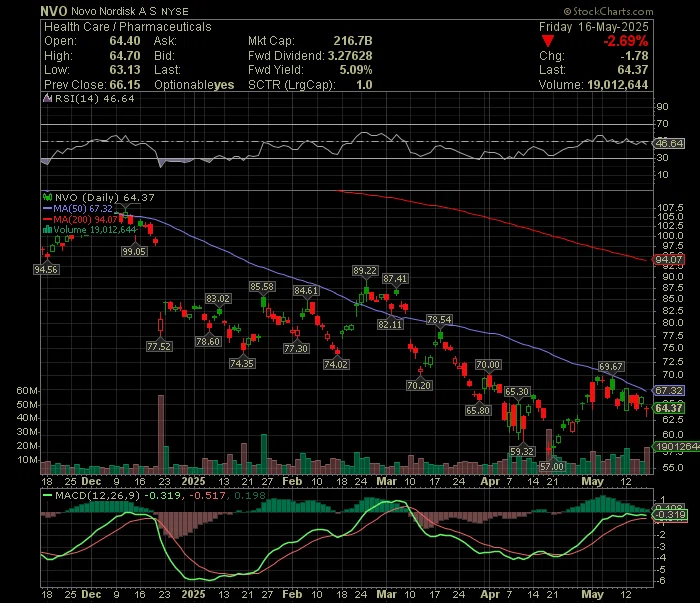Select the High value 64.70
The height and width of the screenshot is (603, 700).
pos(125,56)
